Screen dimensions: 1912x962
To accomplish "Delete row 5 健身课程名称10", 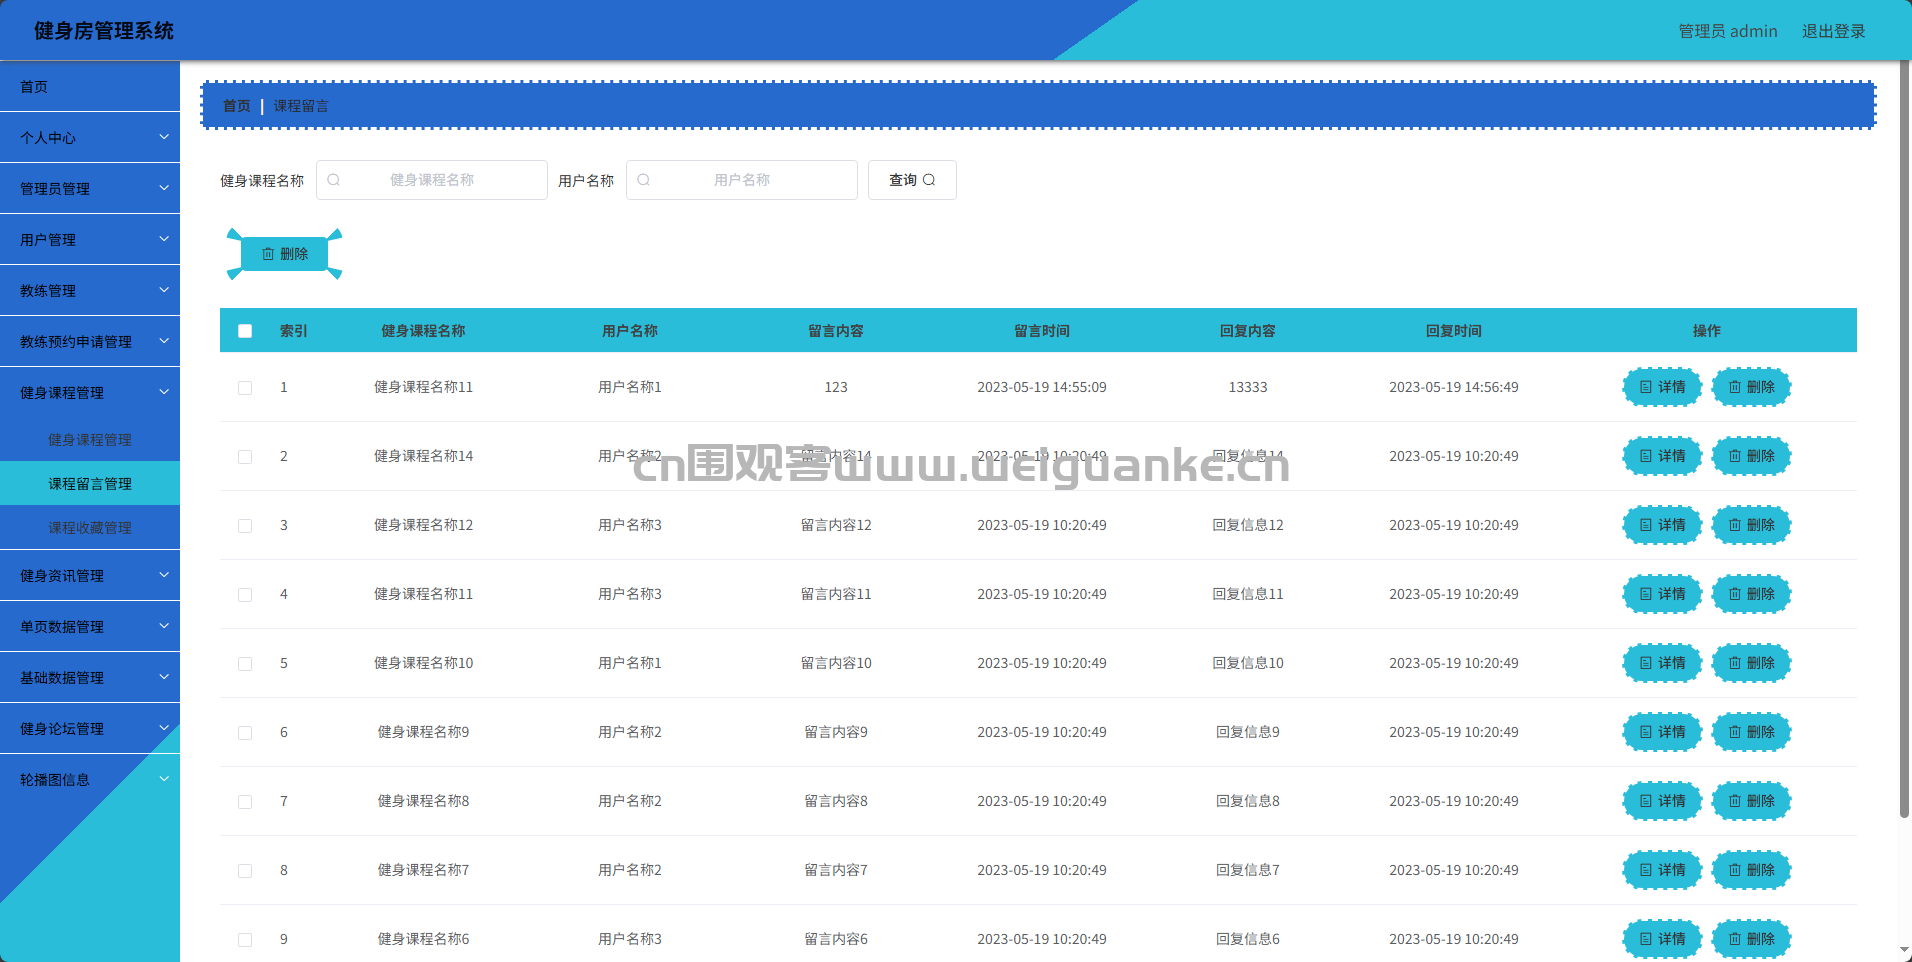I will (x=1751, y=663).
